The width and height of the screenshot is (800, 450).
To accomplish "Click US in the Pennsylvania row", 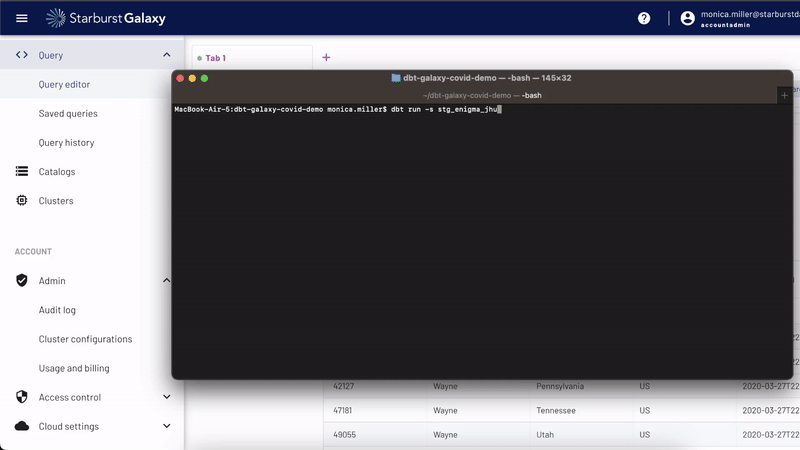I will pos(645,386).
